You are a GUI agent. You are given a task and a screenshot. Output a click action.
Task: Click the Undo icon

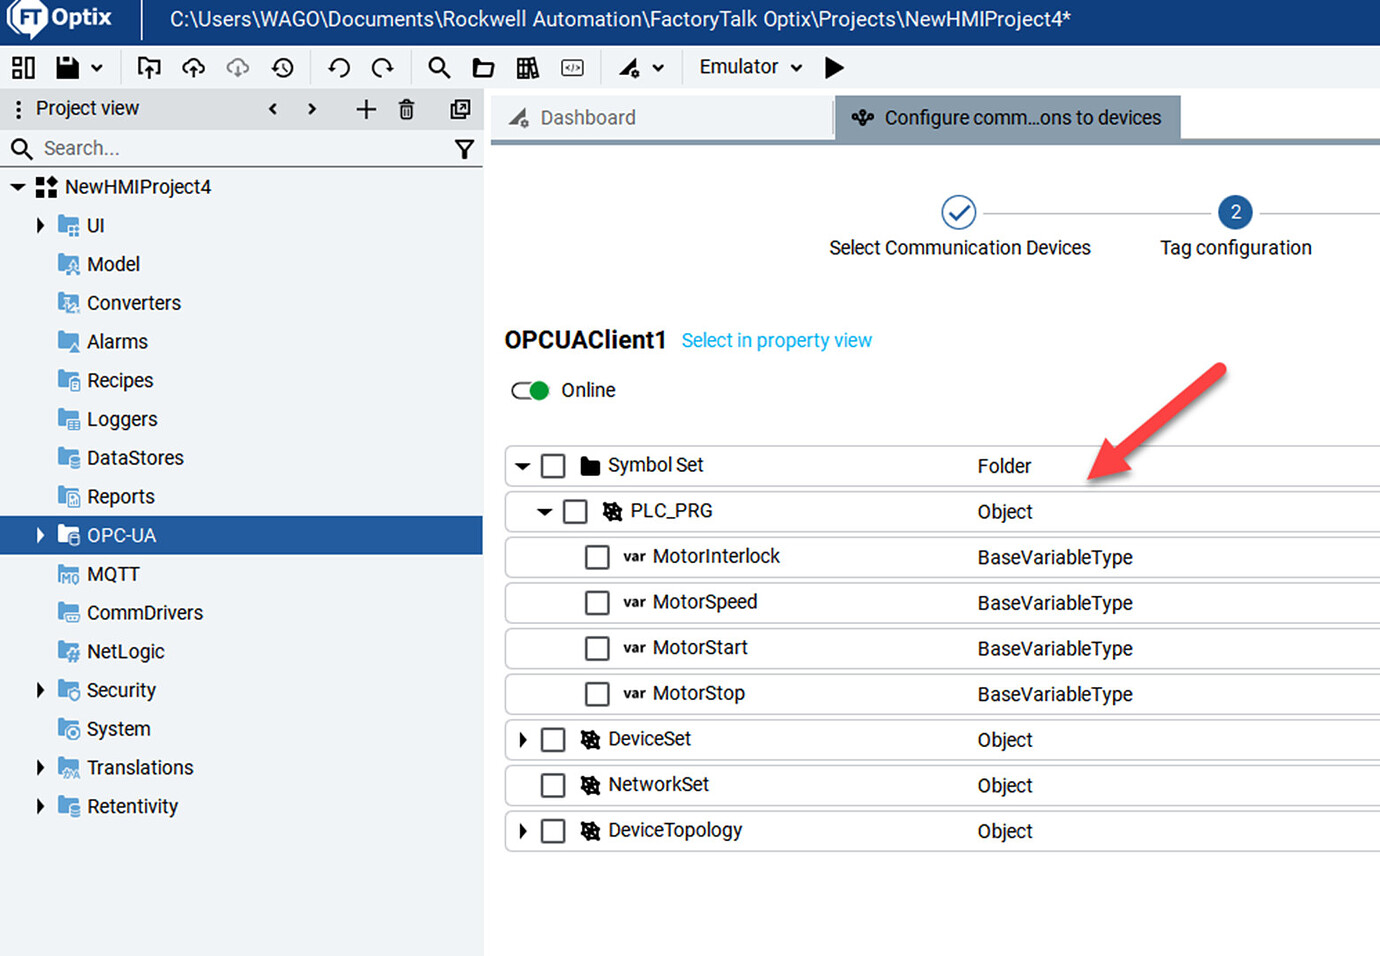339,67
